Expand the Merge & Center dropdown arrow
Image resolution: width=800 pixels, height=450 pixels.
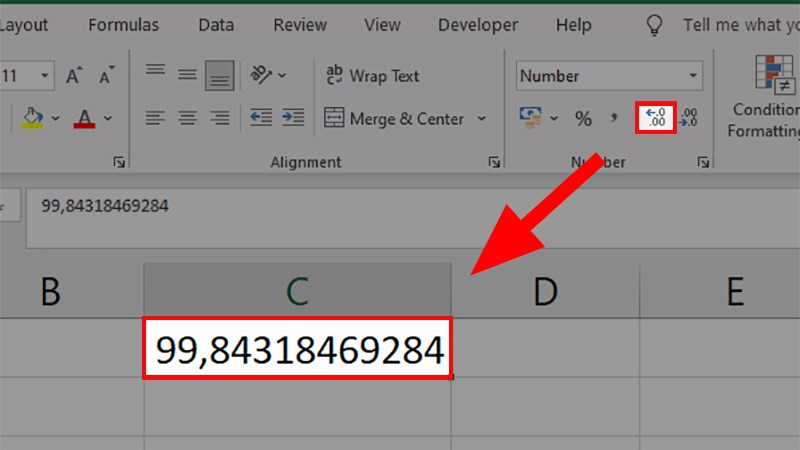pyautogui.click(x=481, y=119)
